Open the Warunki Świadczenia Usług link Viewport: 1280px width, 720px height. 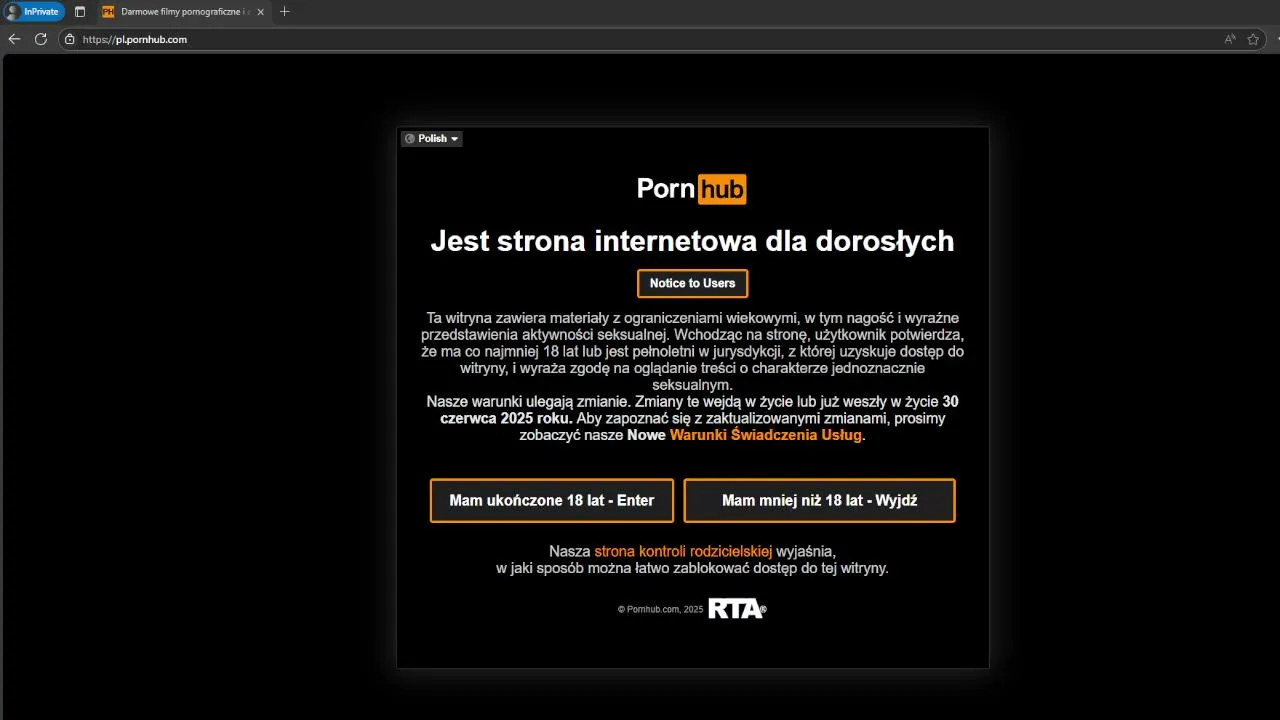coord(765,435)
